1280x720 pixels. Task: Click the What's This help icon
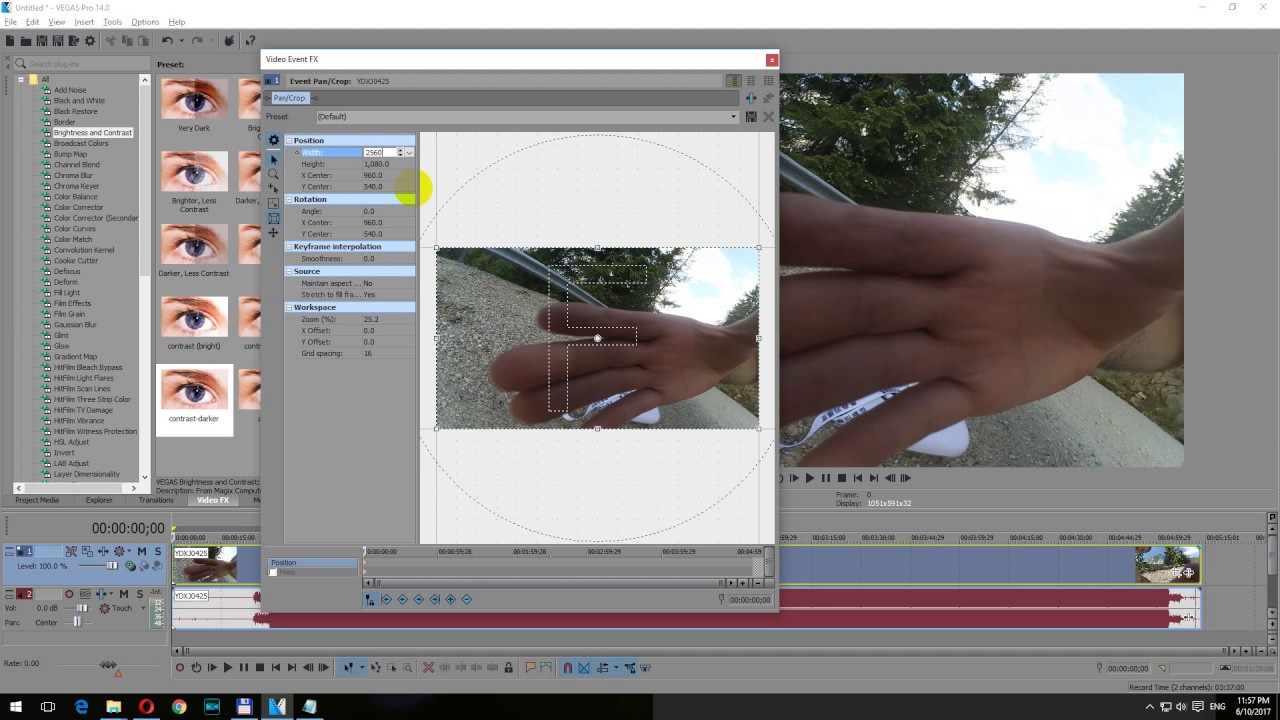(250, 41)
